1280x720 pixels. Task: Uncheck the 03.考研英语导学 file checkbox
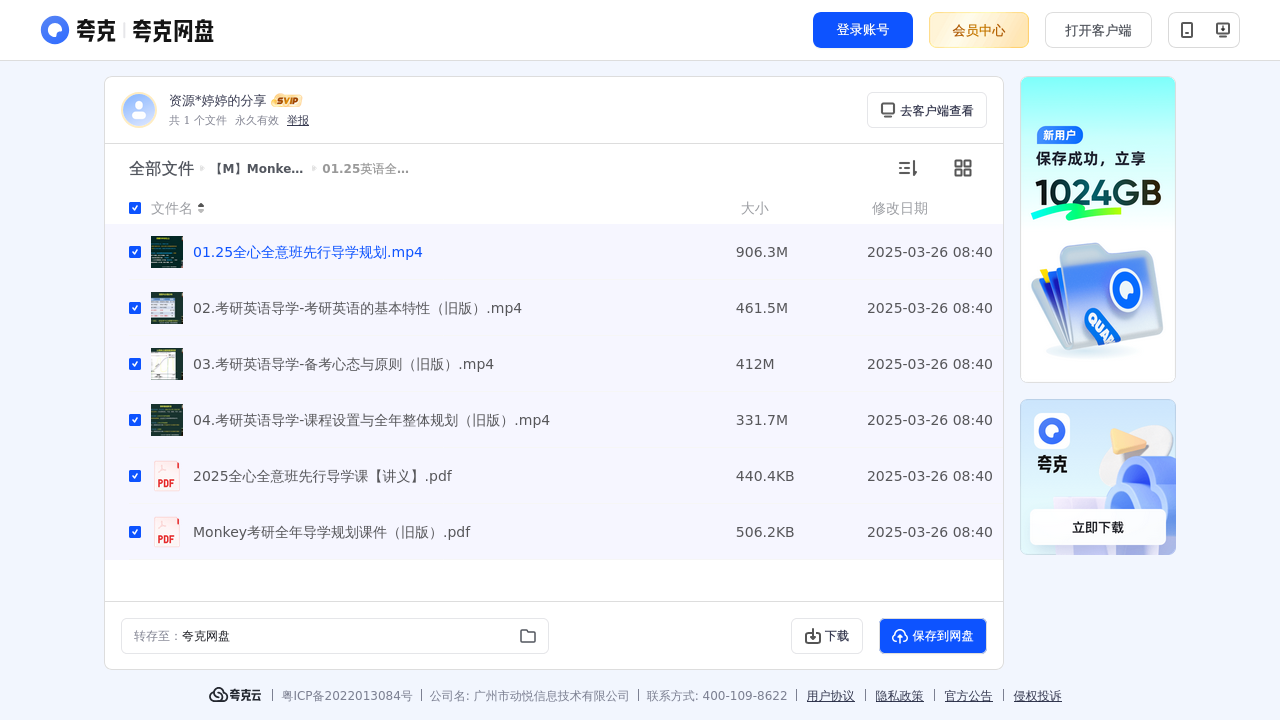point(135,364)
